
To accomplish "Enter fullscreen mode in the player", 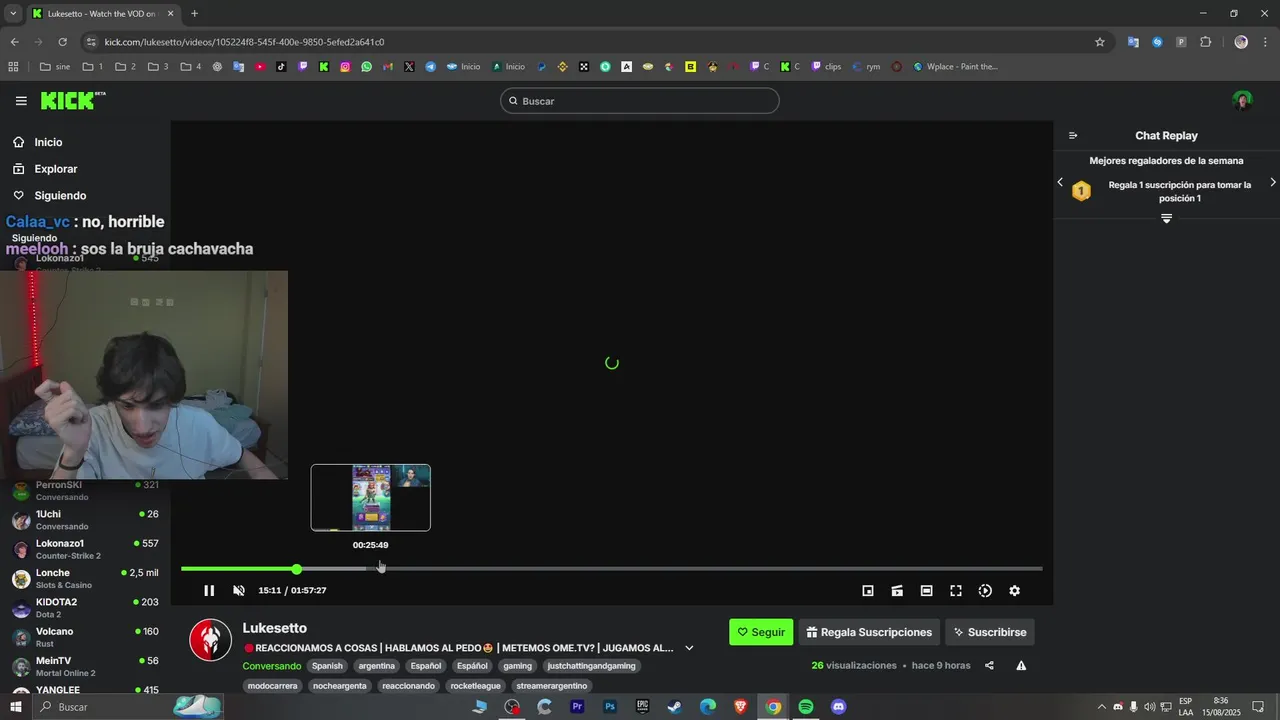I will pyautogui.click(x=956, y=591).
